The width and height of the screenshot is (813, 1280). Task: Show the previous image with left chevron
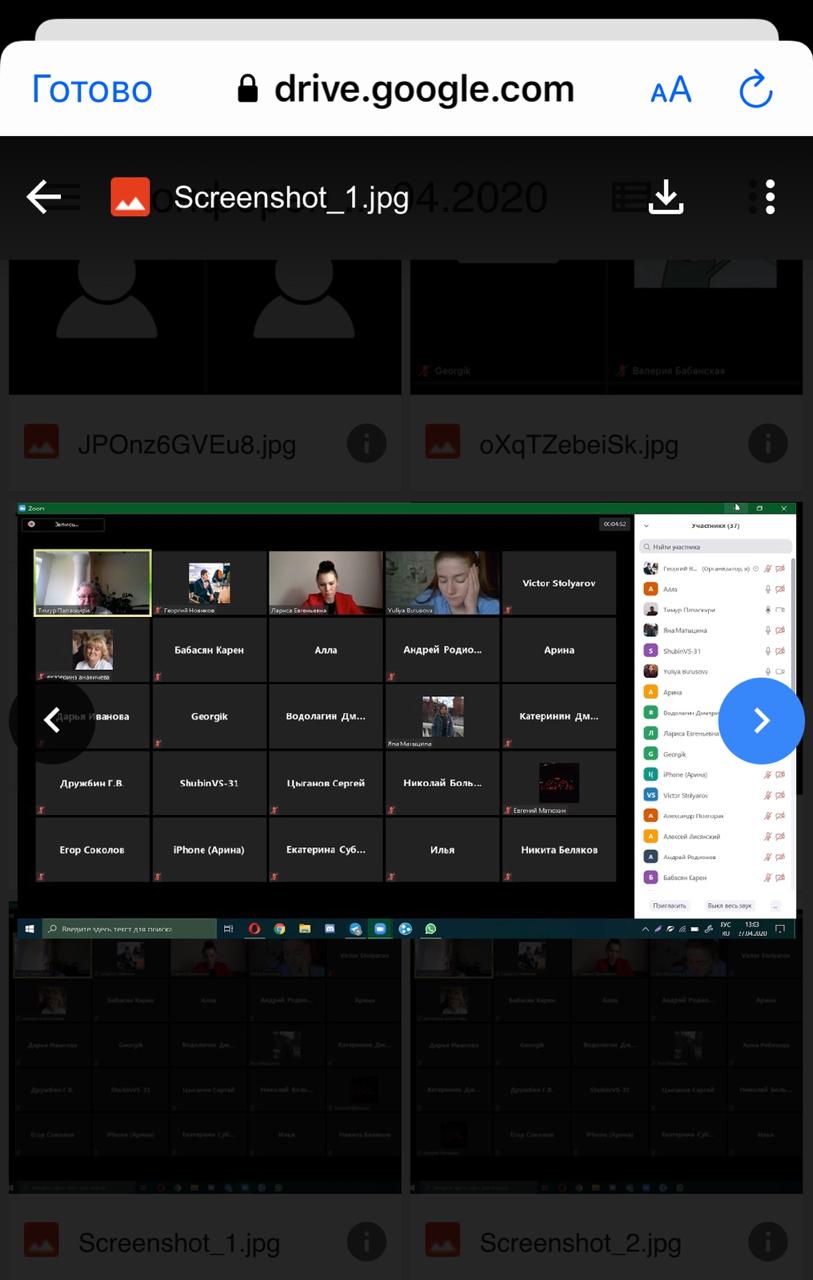click(x=52, y=721)
